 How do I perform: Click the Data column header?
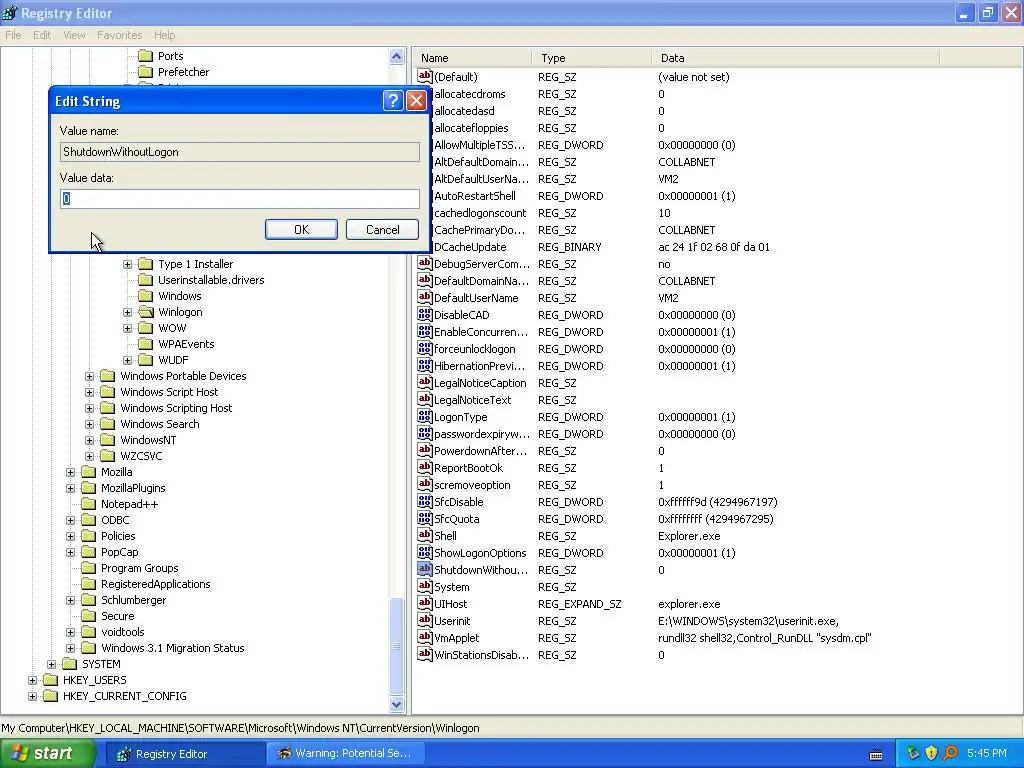point(795,58)
